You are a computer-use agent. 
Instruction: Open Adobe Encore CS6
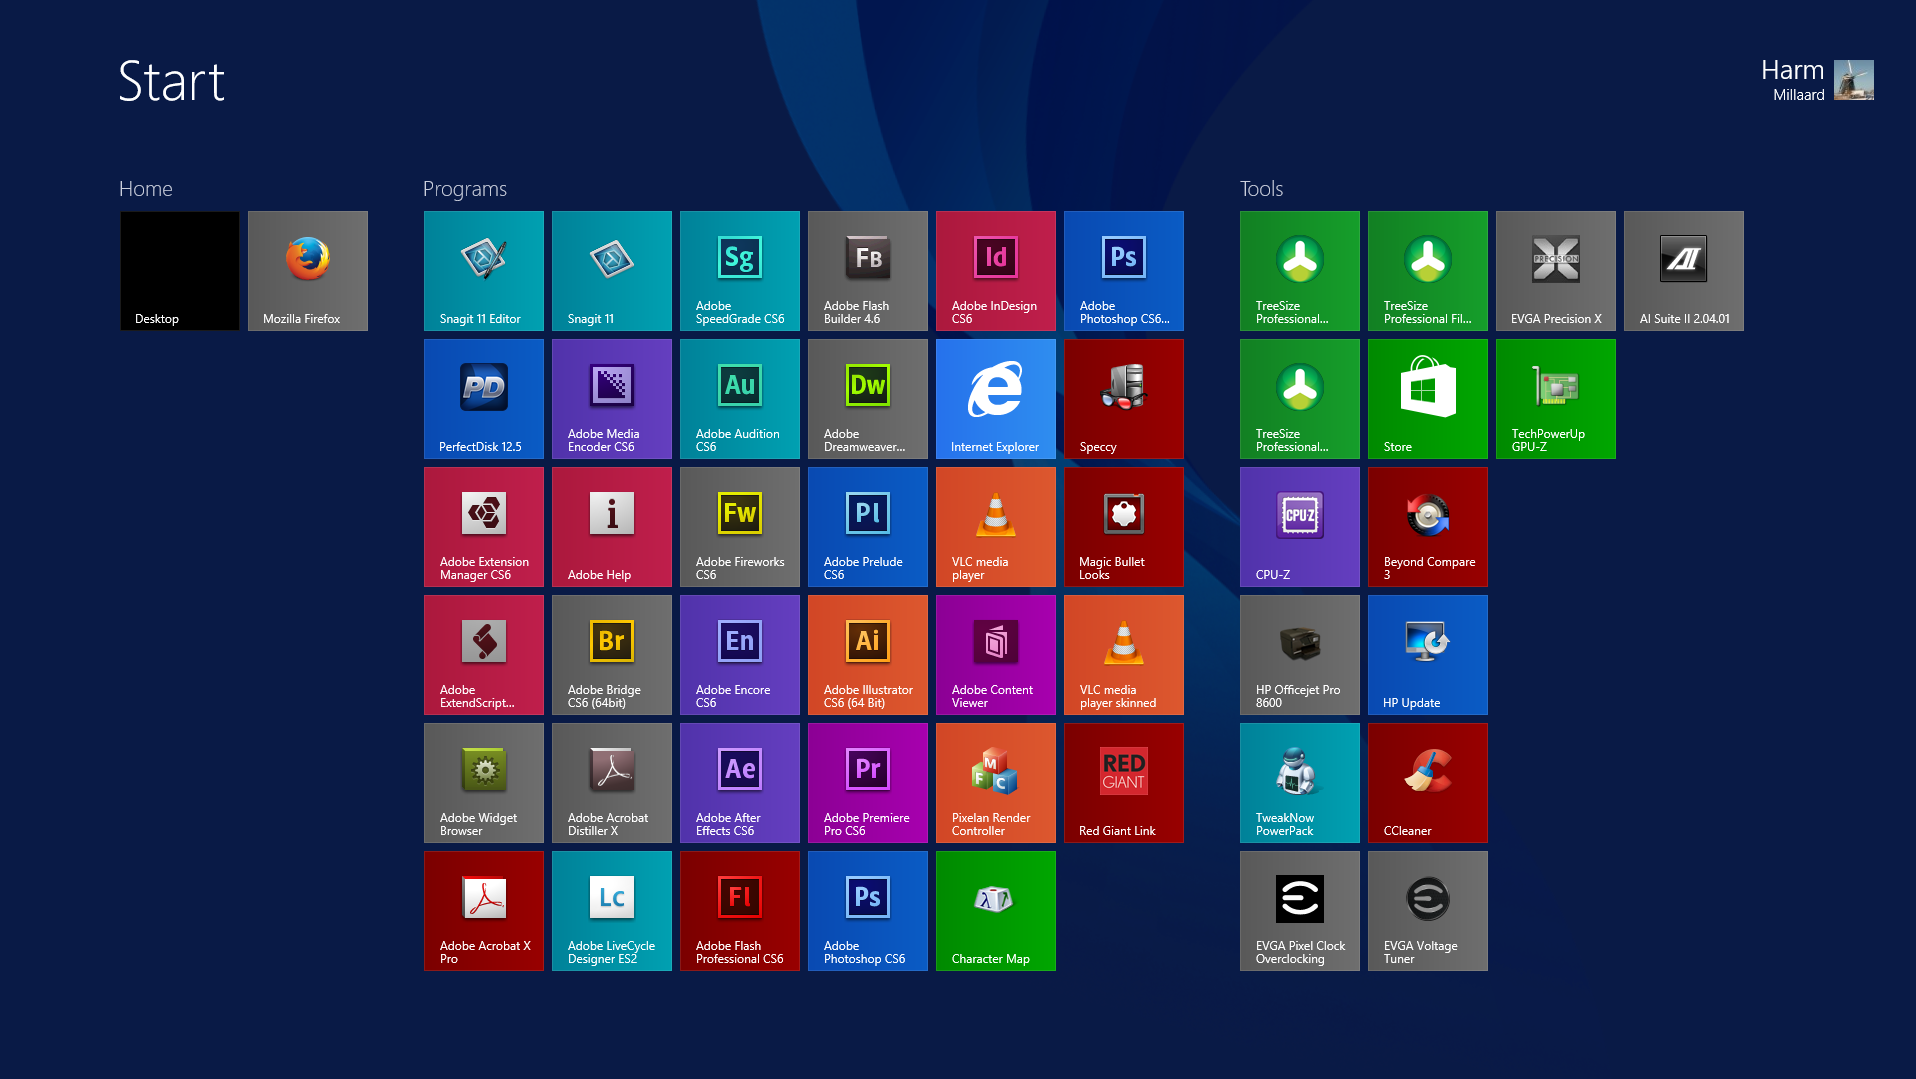pyautogui.click(x=740, y=655)
